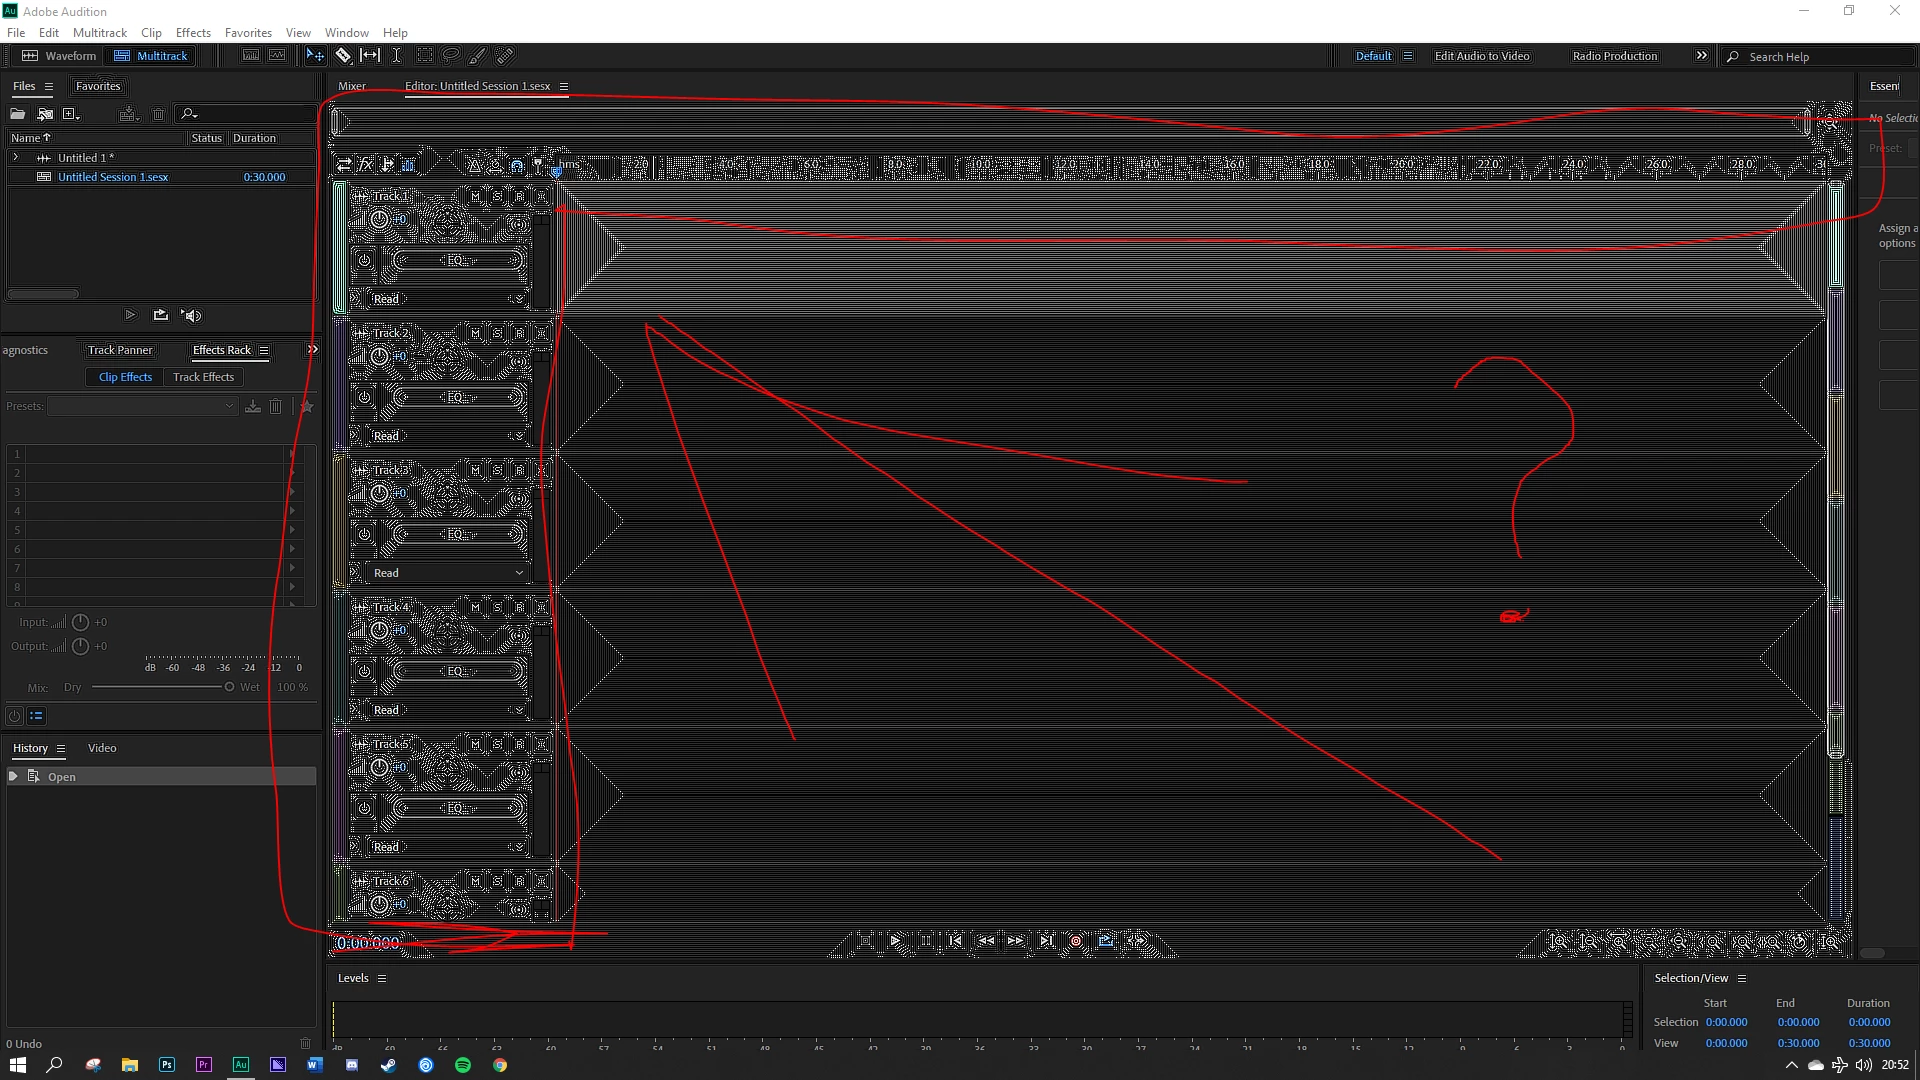Mute Track 1 with the M button

[476, 196]
